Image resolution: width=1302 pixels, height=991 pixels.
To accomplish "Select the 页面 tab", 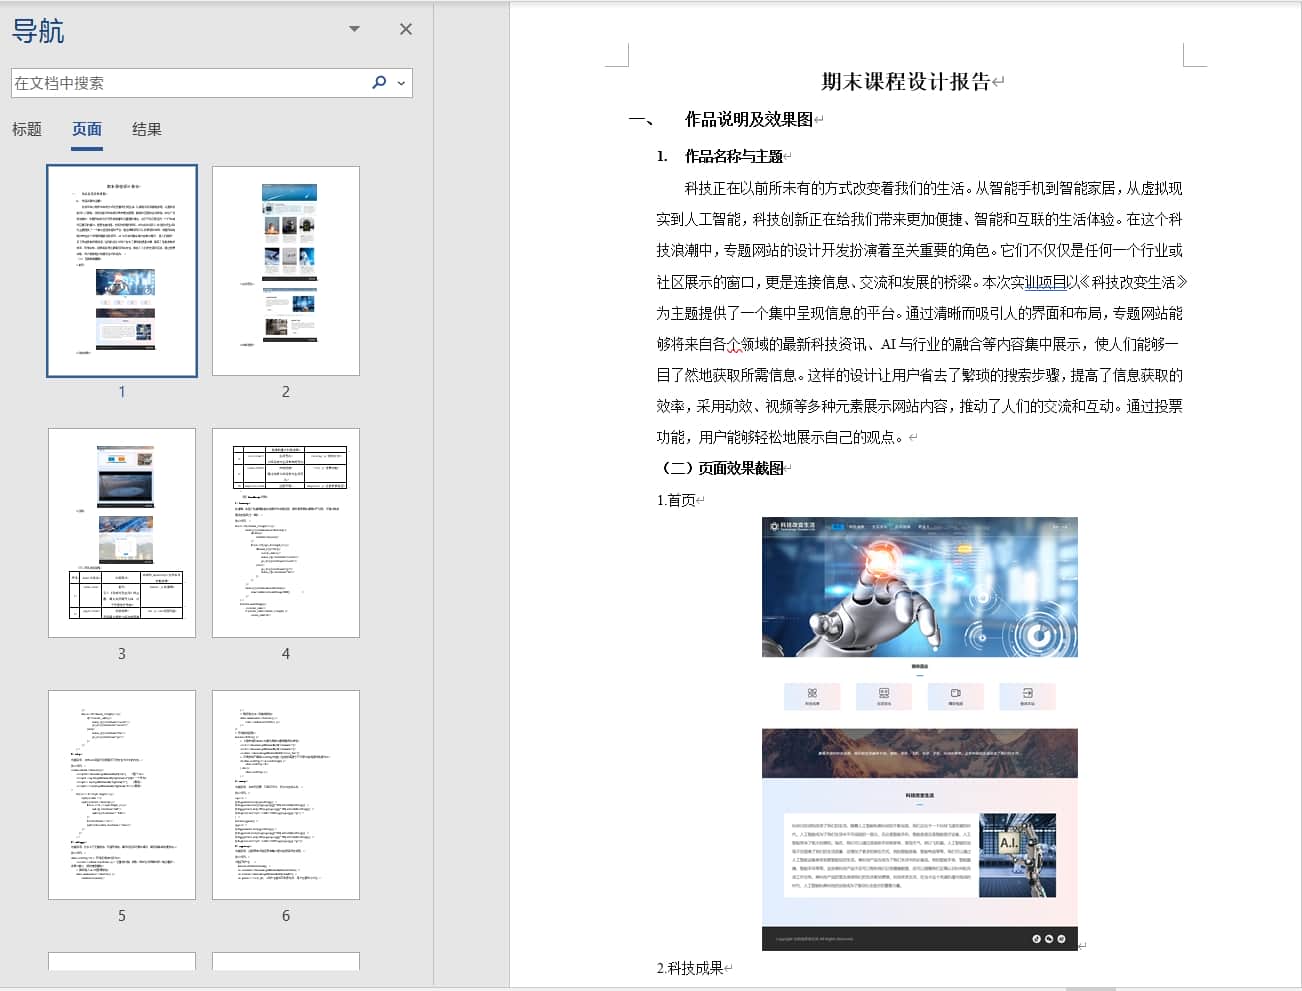I will [87, 129].
